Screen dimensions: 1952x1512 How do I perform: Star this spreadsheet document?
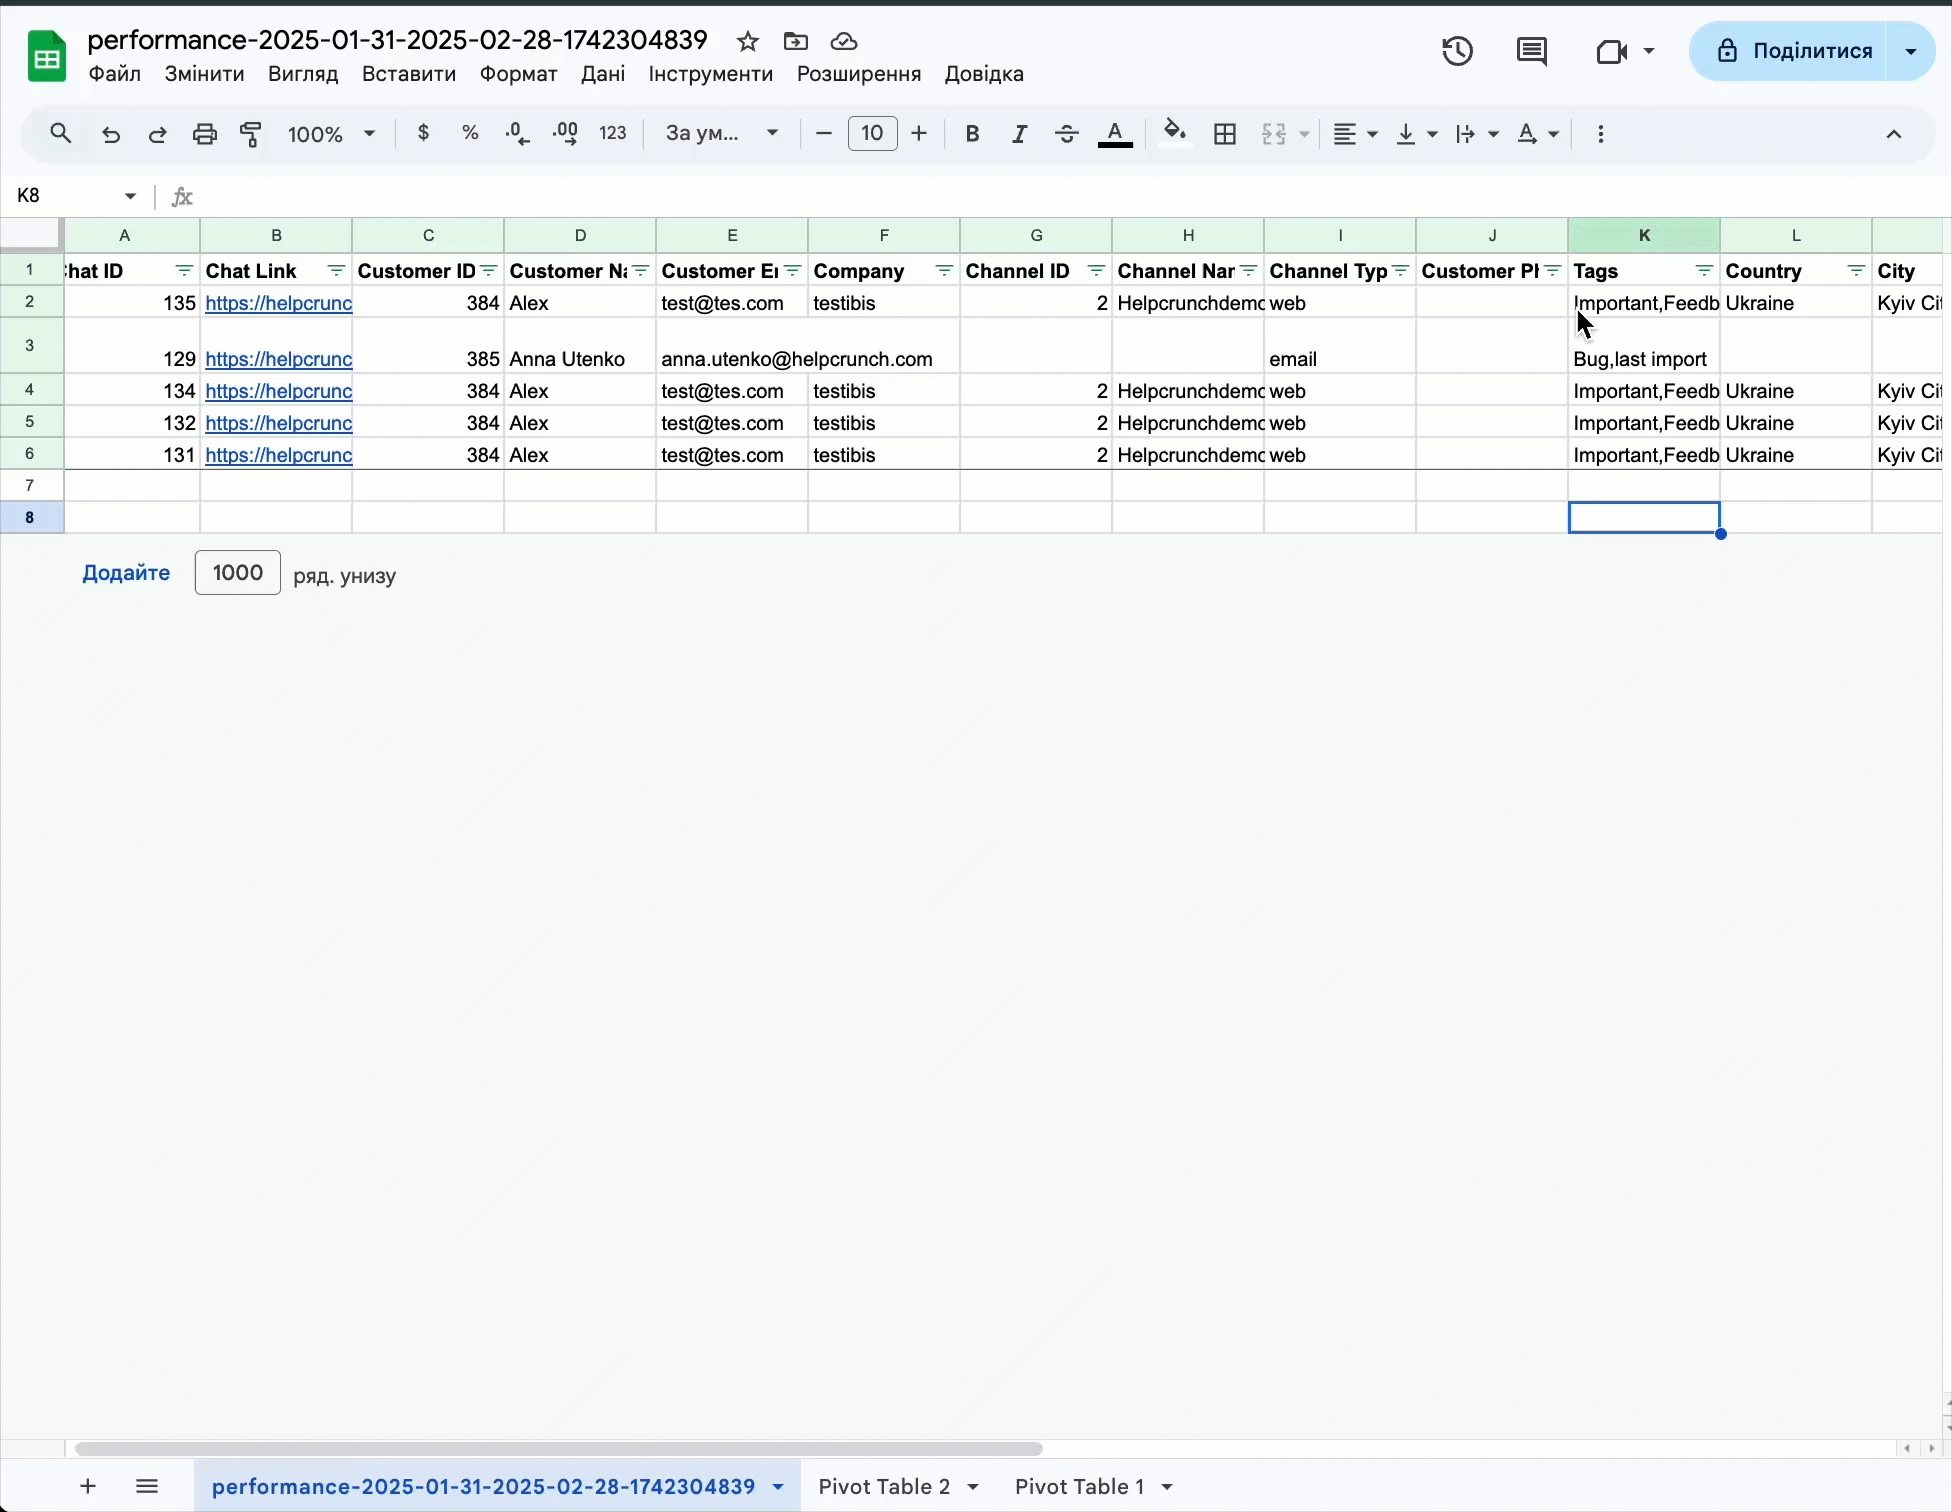tap(747, 41)
